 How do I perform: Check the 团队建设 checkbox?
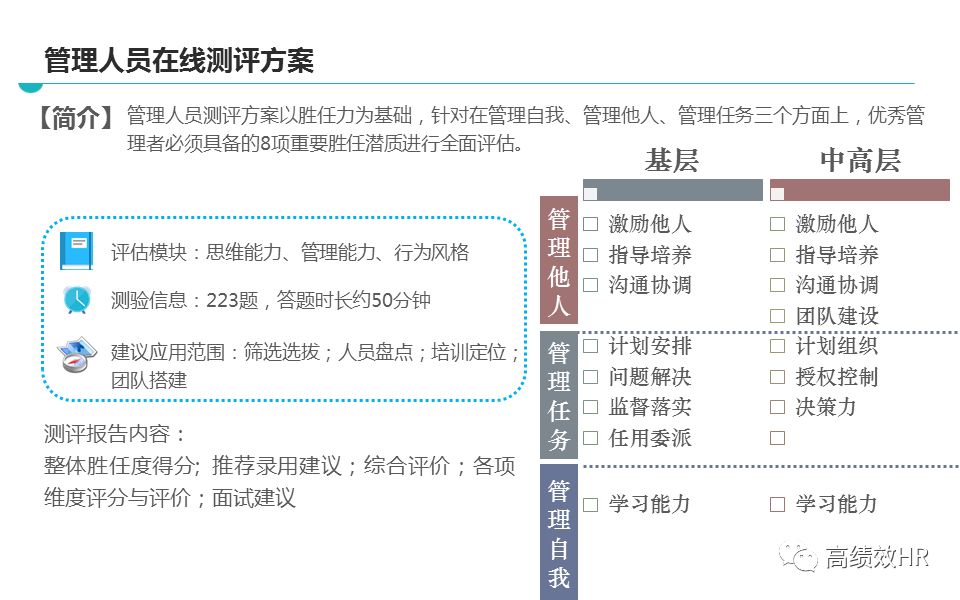click(x=778, y=316)
